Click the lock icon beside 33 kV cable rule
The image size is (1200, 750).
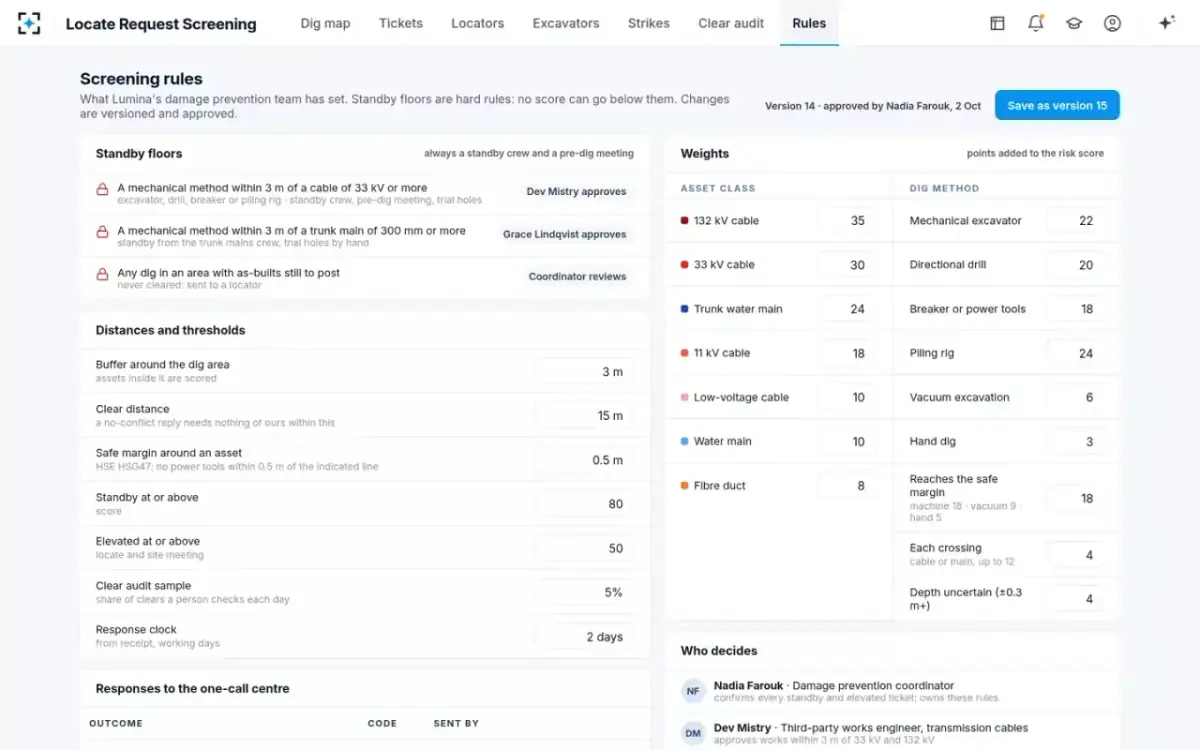pos(102,190)
